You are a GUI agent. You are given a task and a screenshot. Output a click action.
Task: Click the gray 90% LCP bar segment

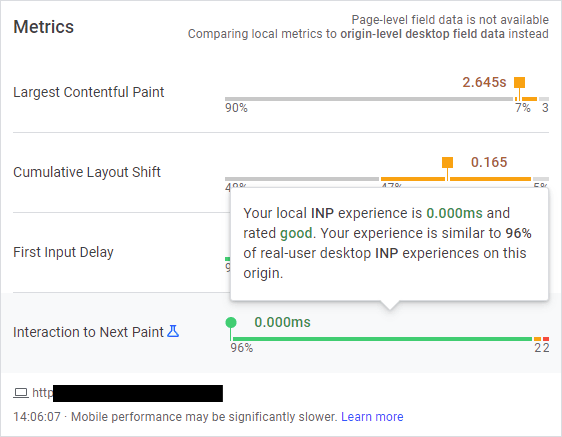(x=369, y=99)
